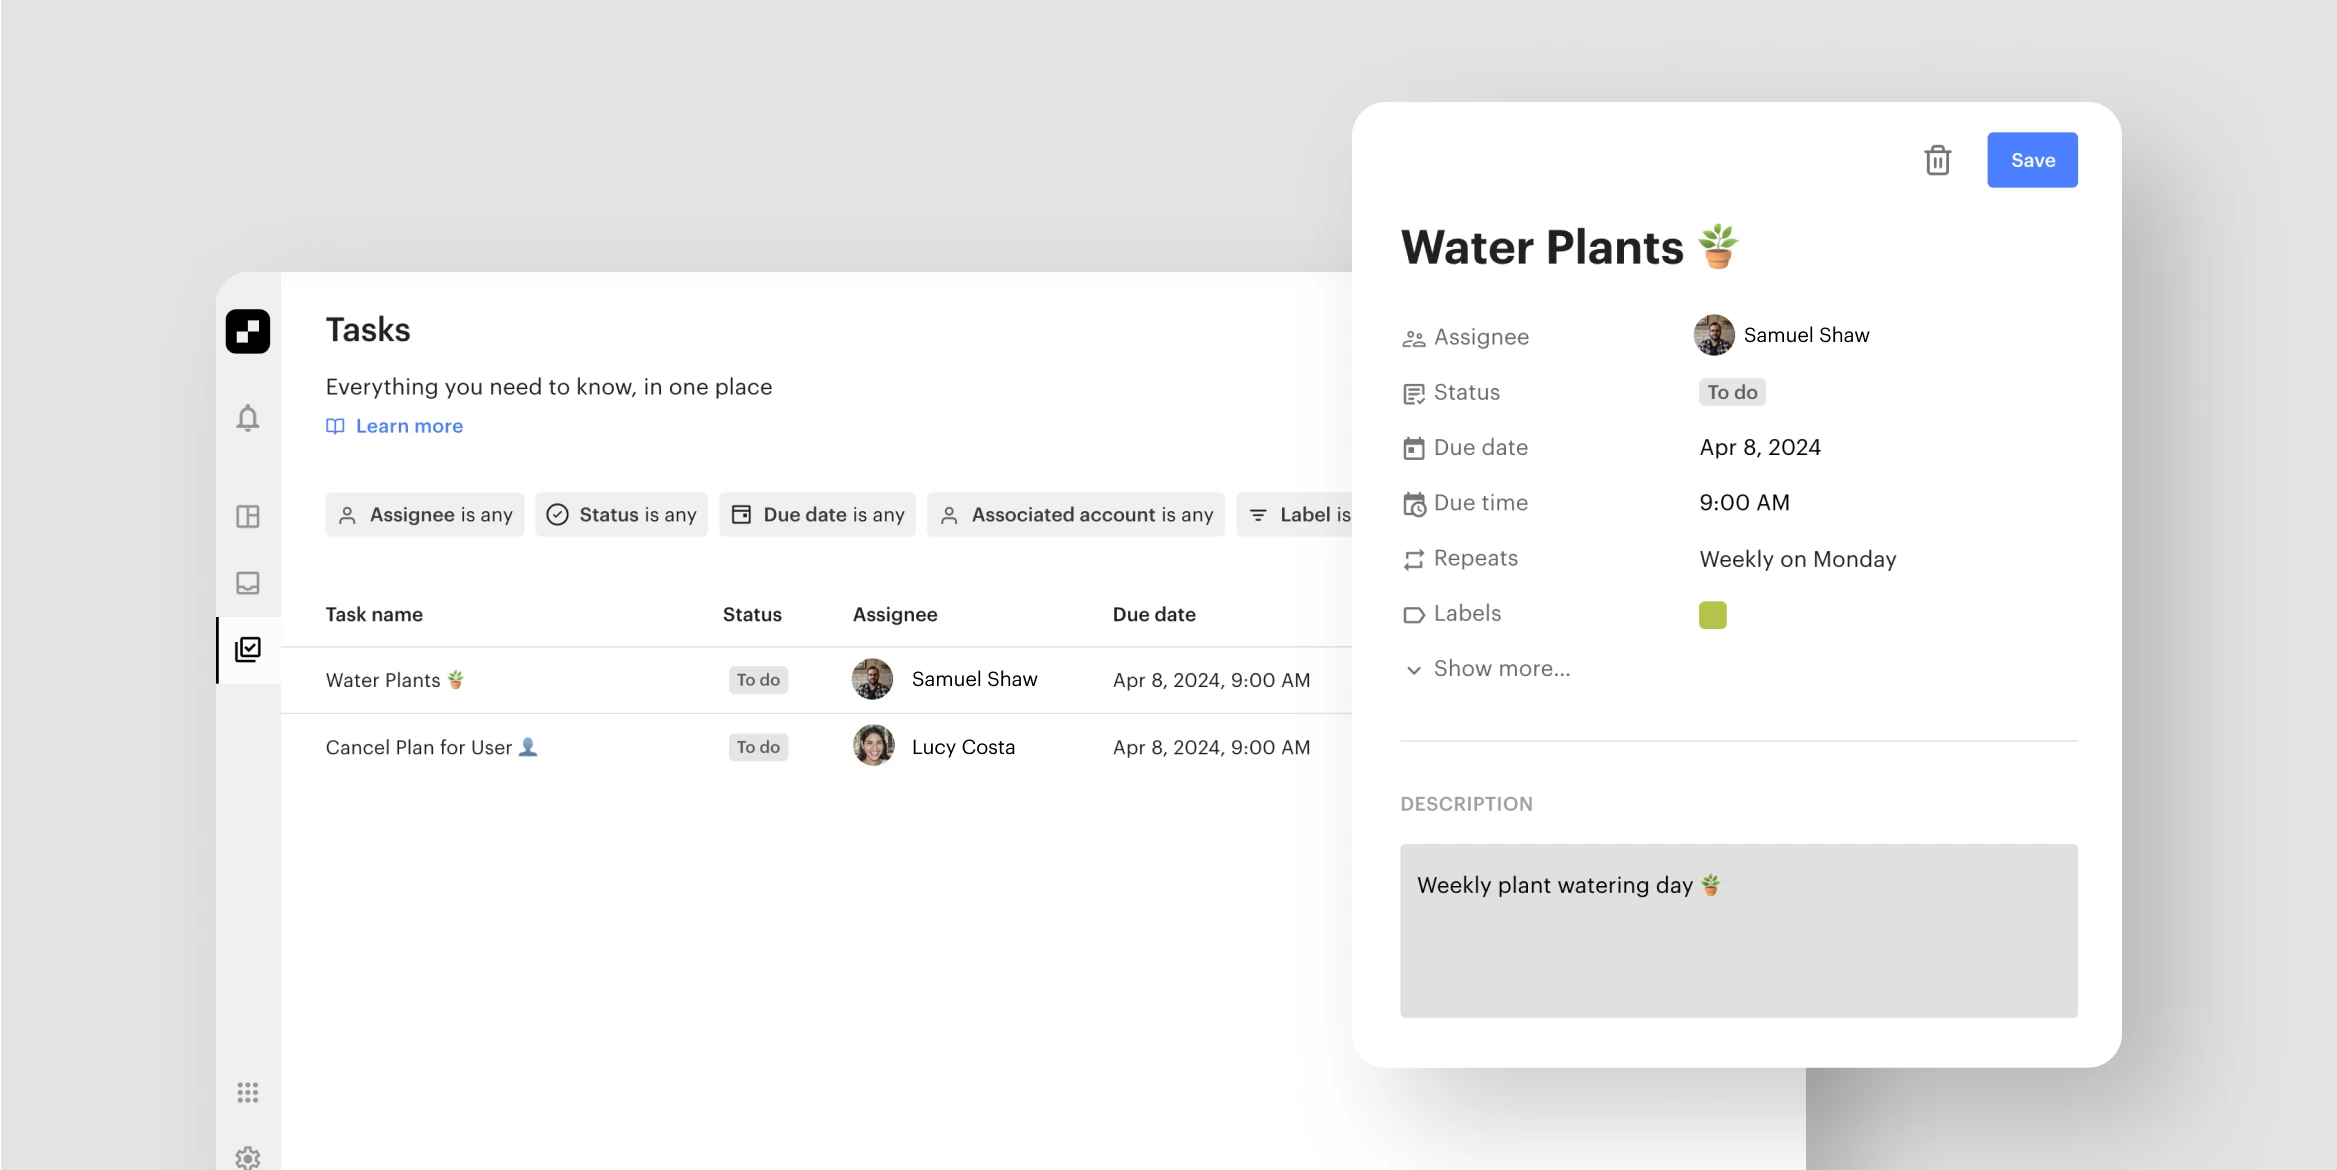Screen dimensions: 2337x1170
Task: Expand the 'Show more' section
Action: 1486,667
